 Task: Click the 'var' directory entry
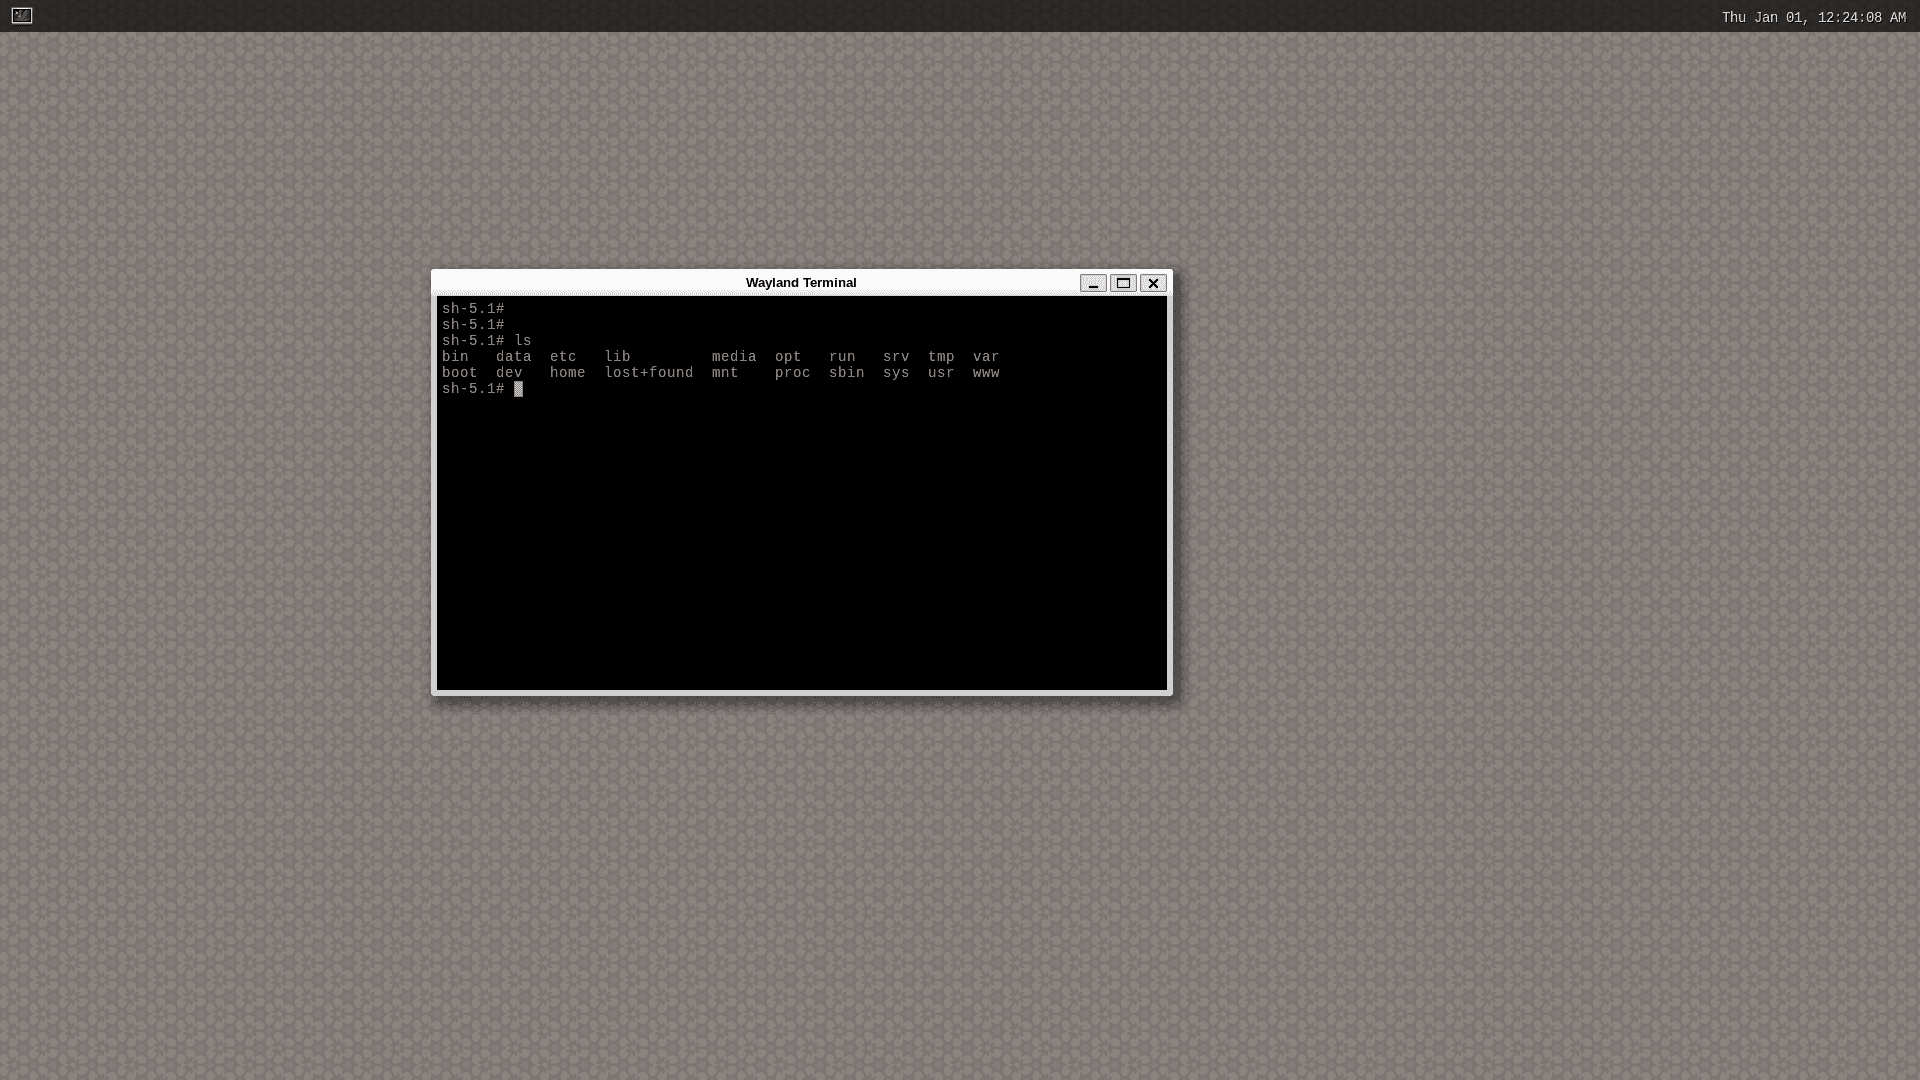click(986, 357)
